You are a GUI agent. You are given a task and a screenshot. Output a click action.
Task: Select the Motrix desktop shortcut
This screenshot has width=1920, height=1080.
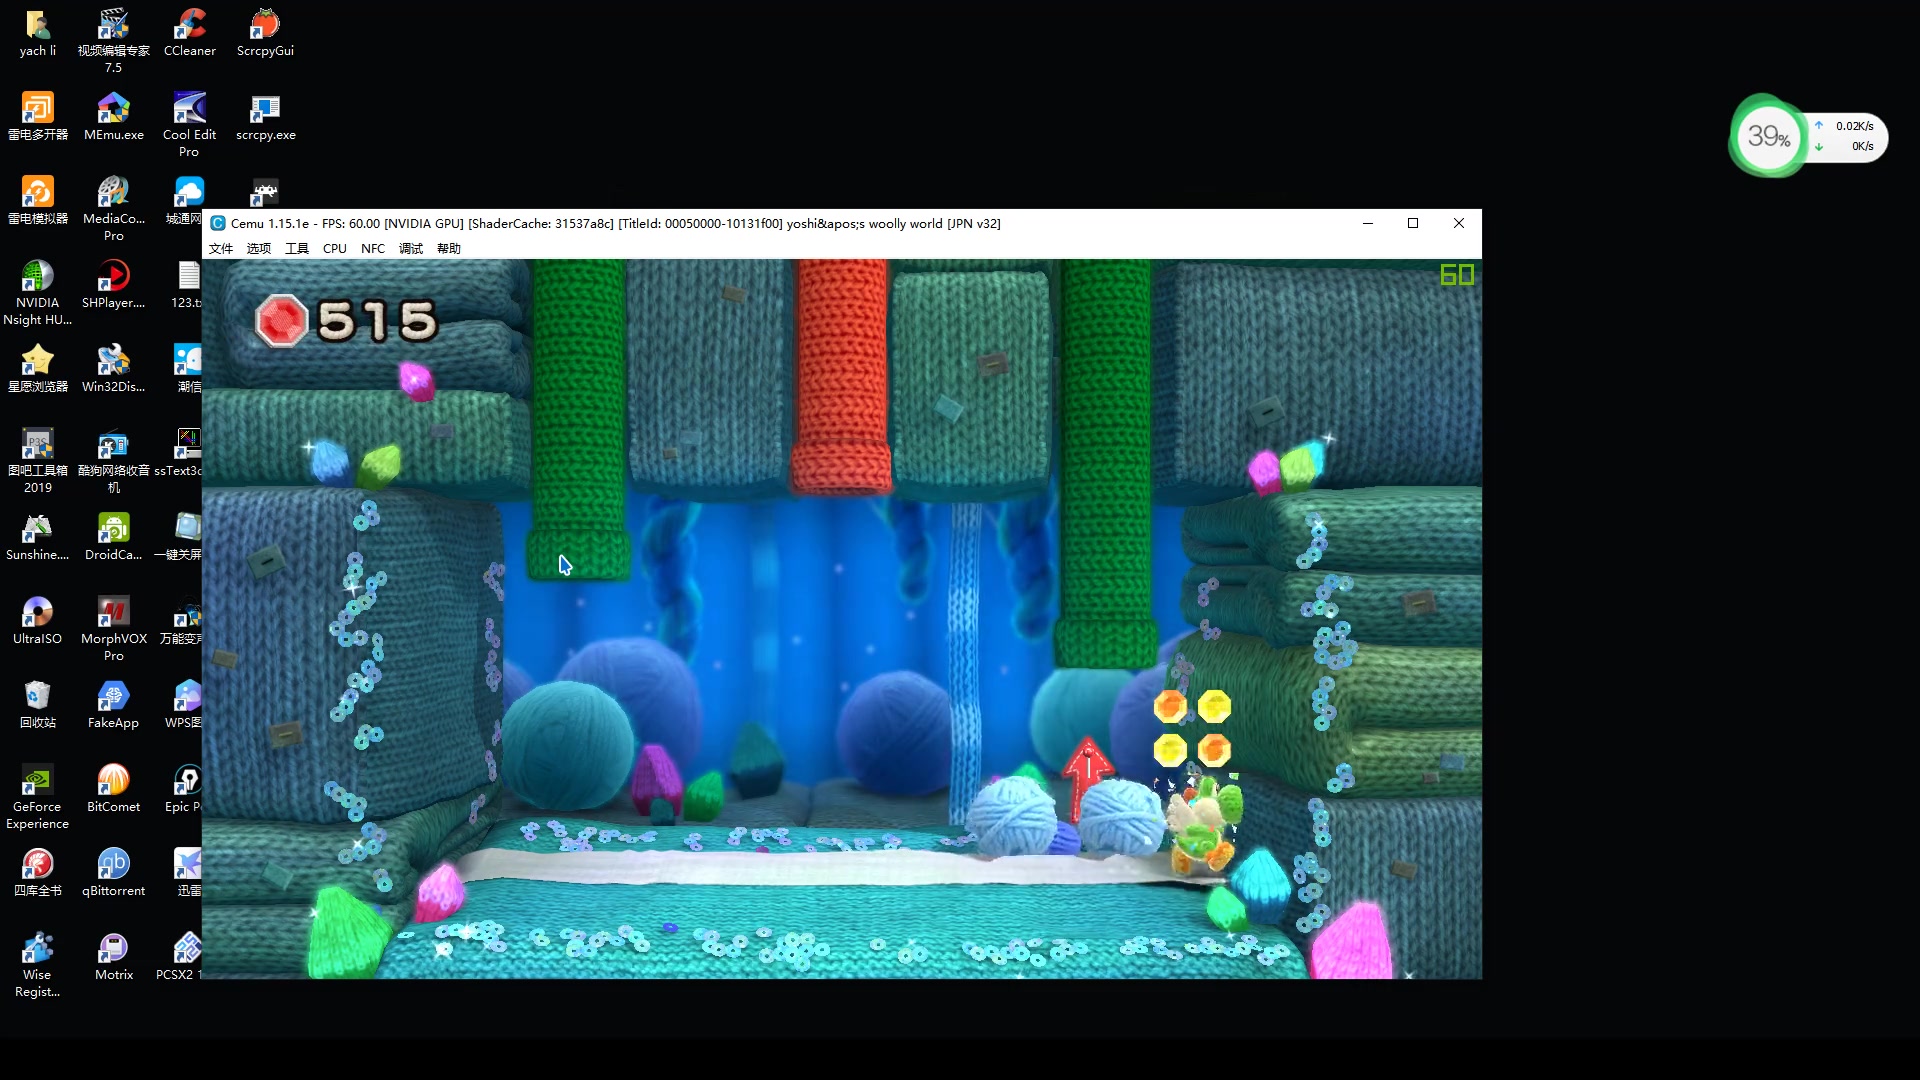[x=113, y=948]
